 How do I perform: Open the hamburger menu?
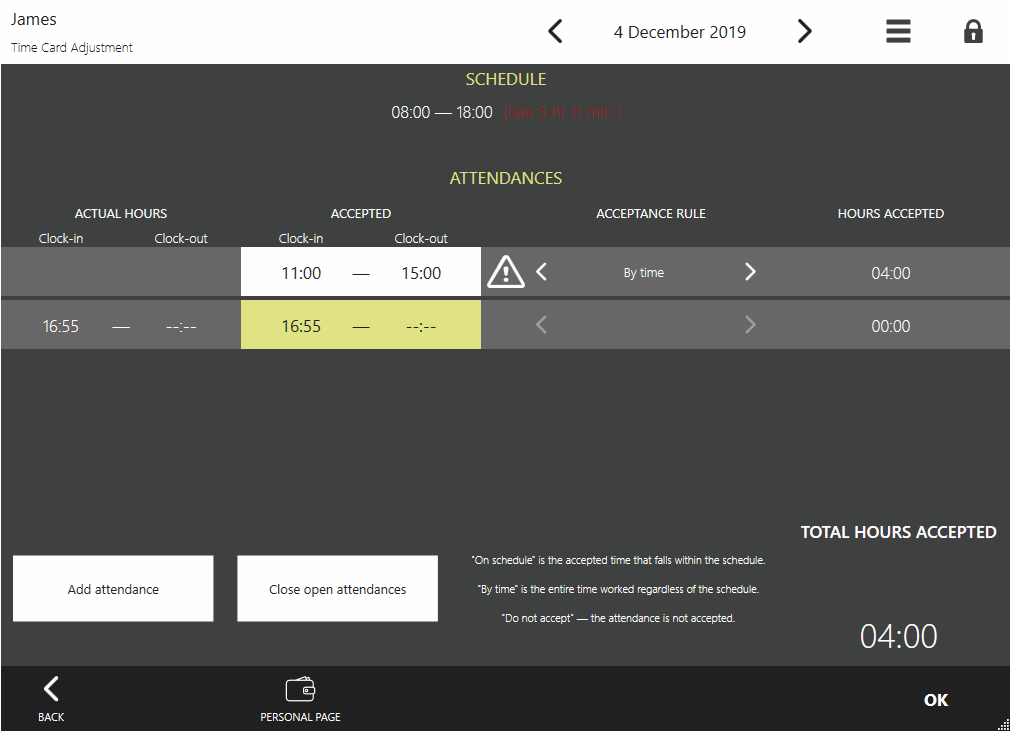(x=898, y=32)
